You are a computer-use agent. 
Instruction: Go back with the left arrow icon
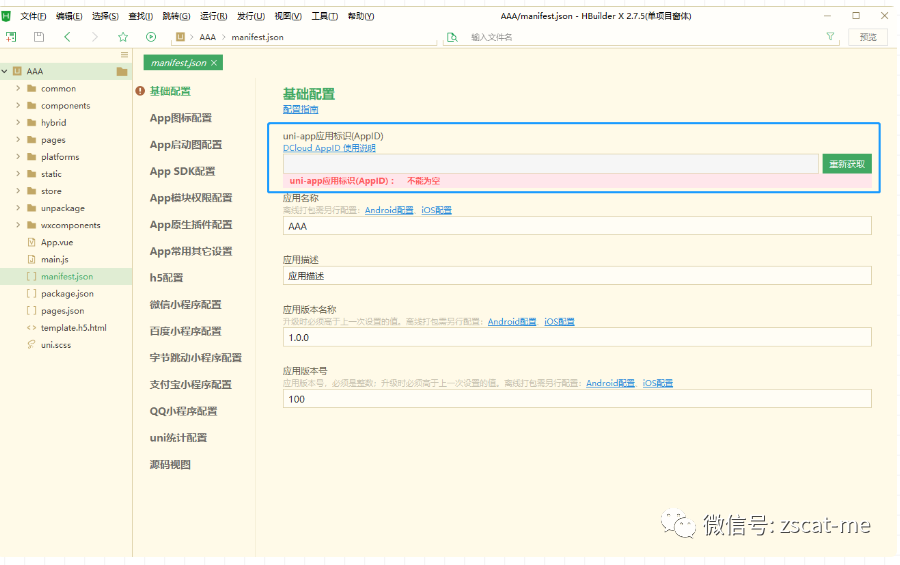tap(67, 37)
